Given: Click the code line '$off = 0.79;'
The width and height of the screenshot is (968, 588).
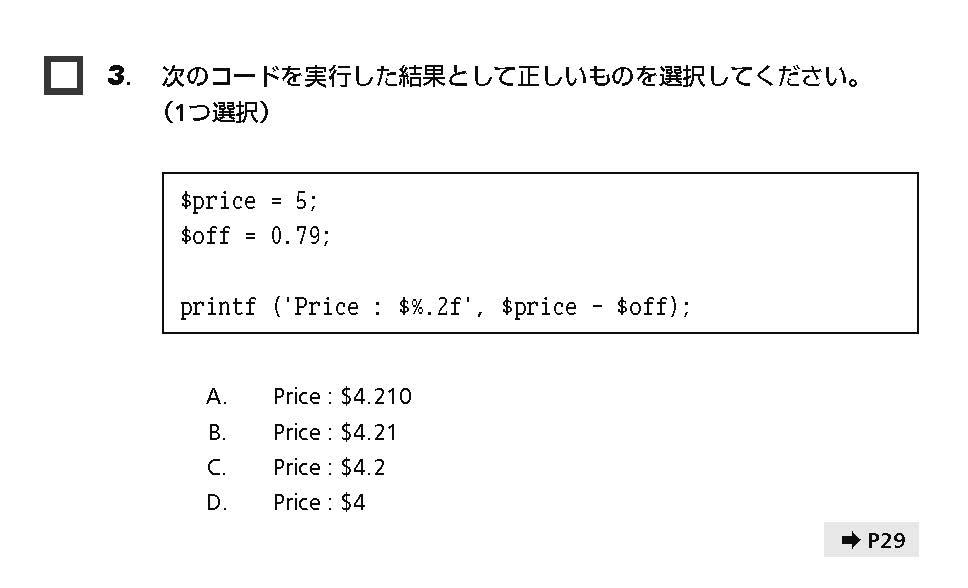Looking at the screenshot, I should point(255,236).
